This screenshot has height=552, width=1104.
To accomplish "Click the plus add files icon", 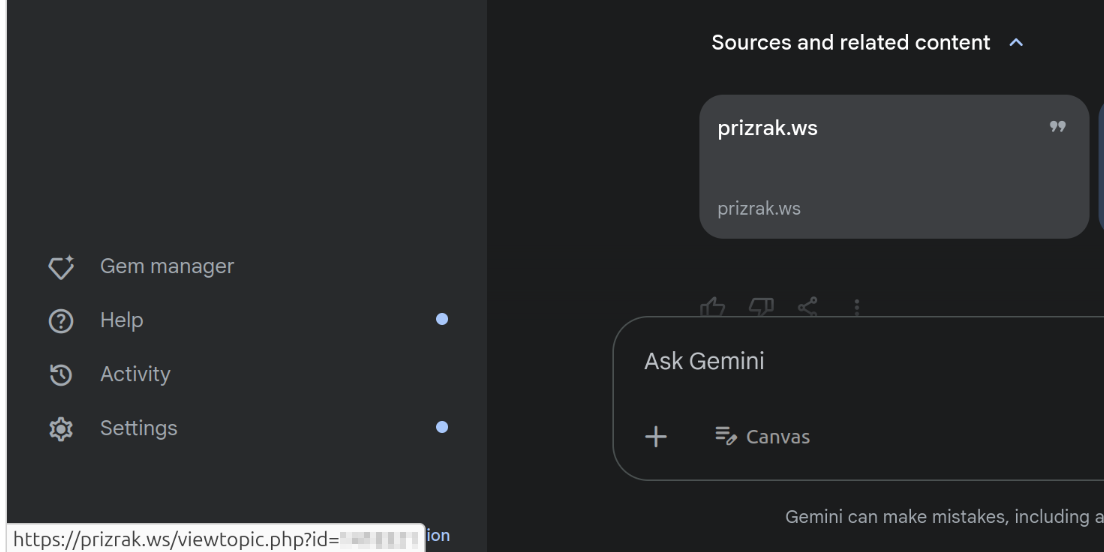I will point(656,437).
